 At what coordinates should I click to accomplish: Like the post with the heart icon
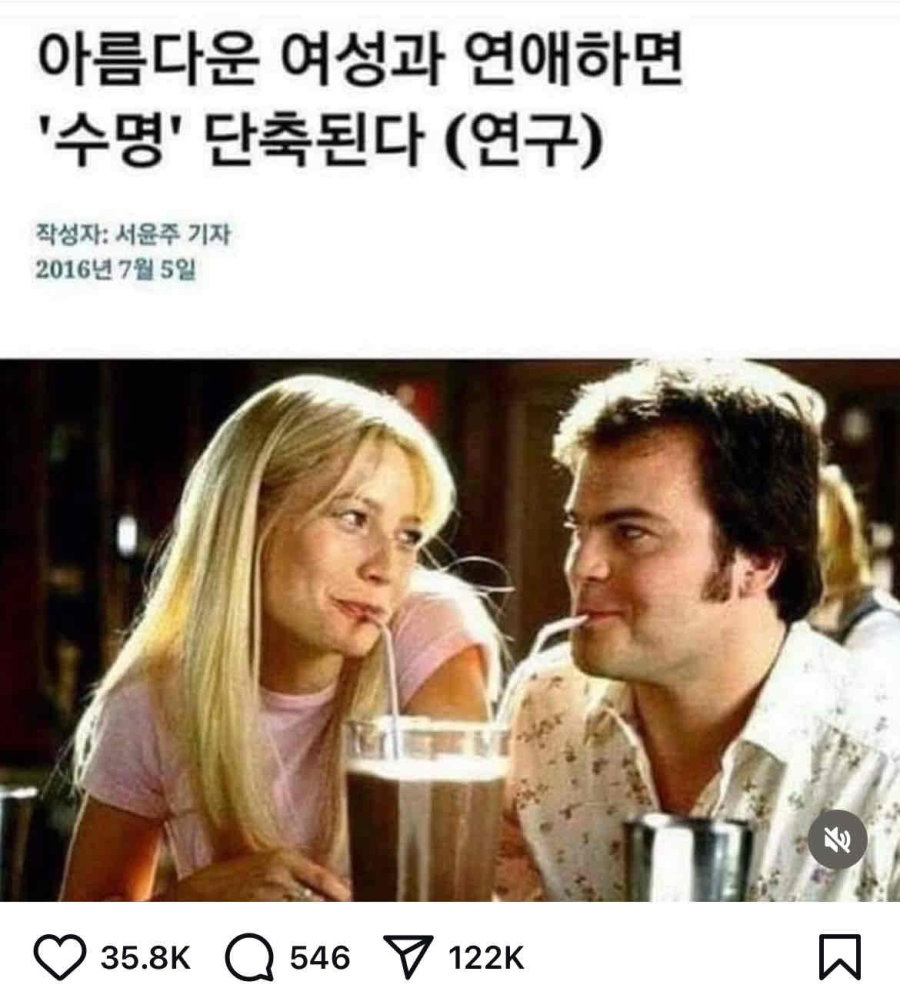(59, 957)
